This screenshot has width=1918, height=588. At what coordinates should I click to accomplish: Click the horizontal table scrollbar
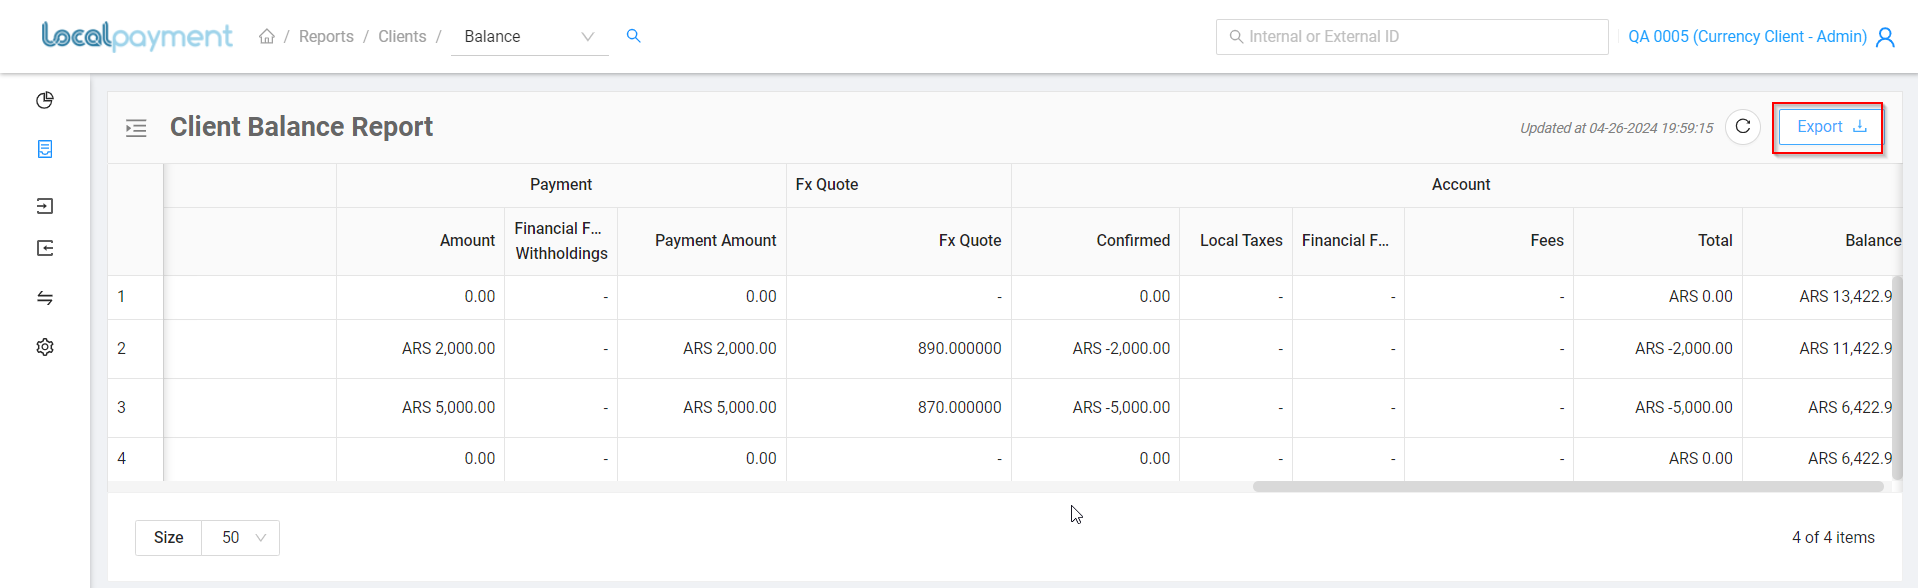pyautogui.click(x=1568, y=487)
